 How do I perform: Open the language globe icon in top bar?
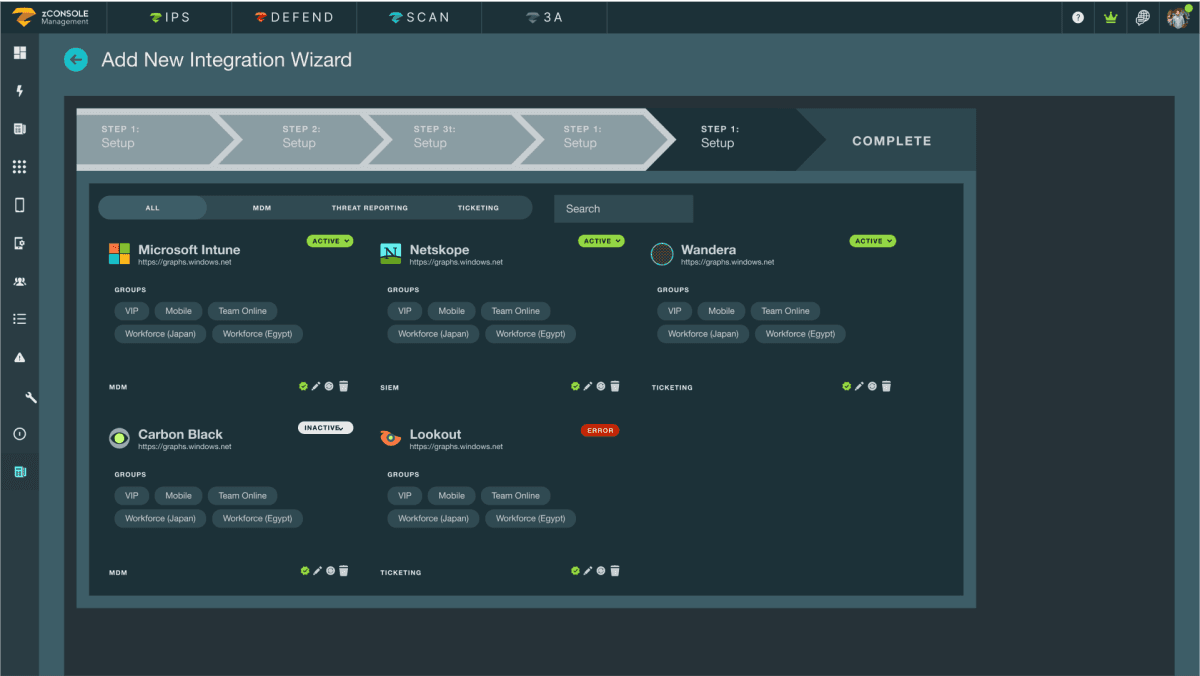tap(1142, 17)
